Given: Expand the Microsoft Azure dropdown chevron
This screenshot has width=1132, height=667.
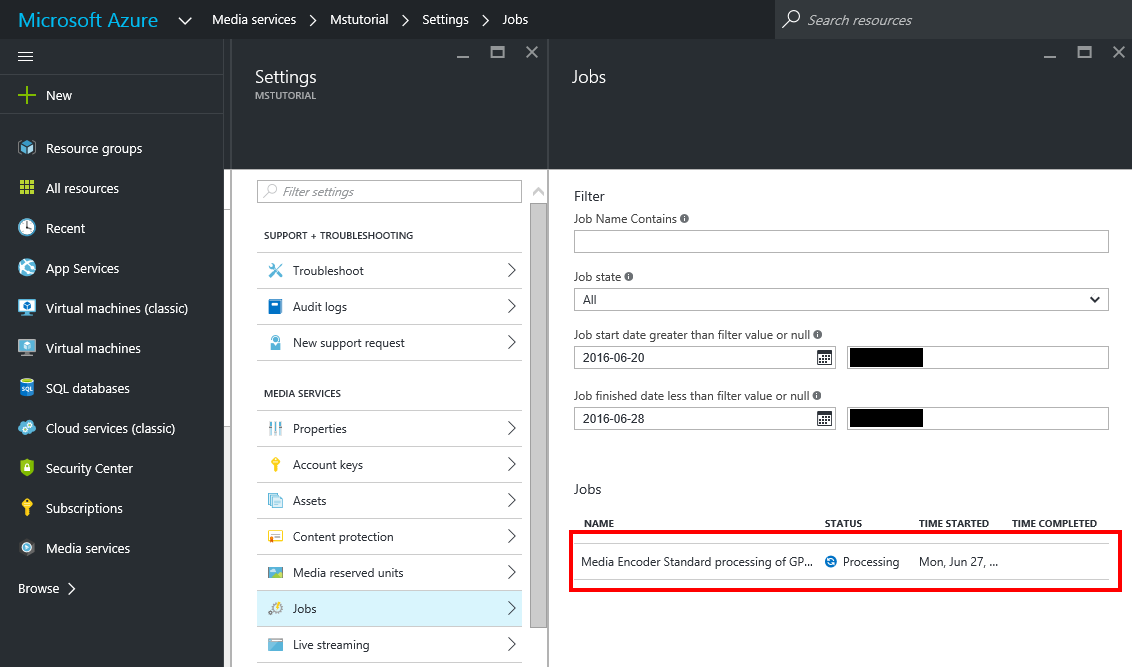Looking at the screenshot, I should click(x=185, y=20).
